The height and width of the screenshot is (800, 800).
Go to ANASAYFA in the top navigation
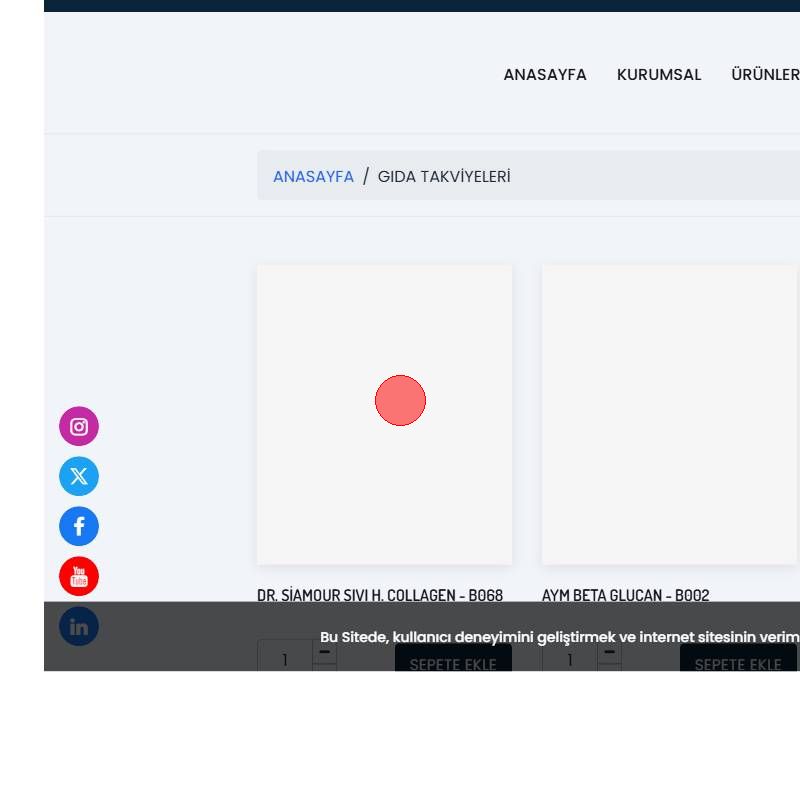[545, 75]
